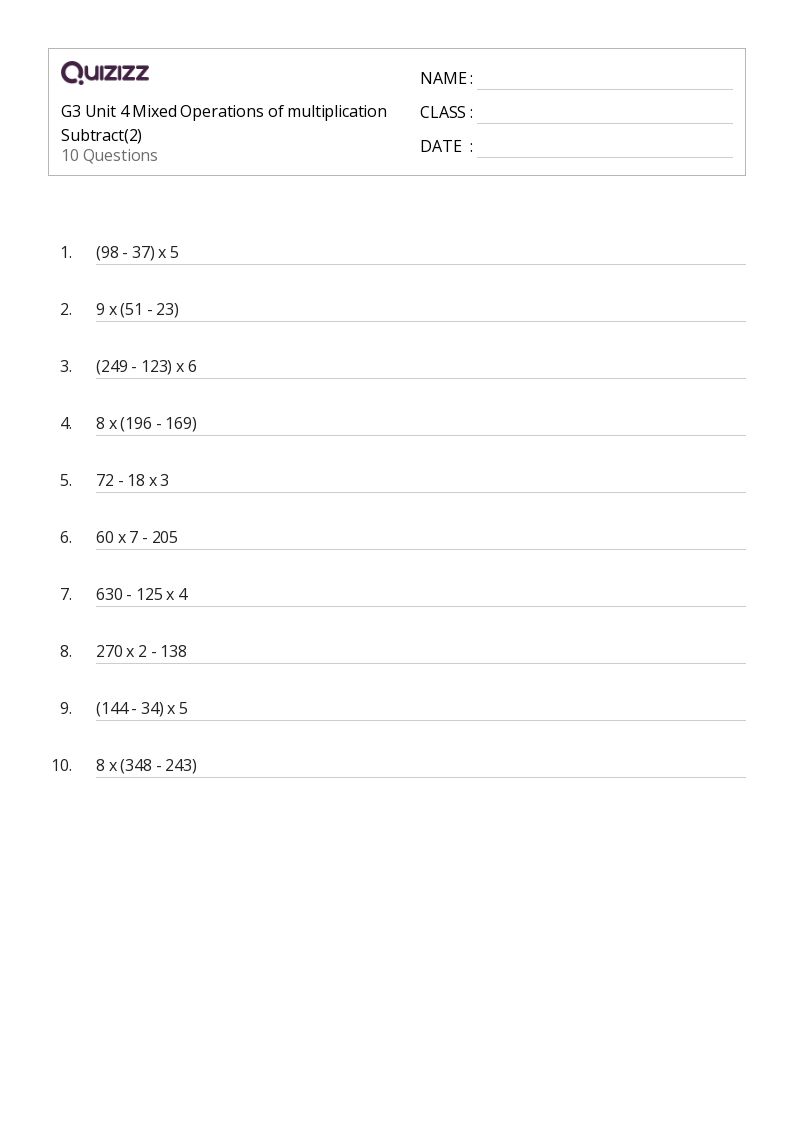Select the expression 8 x (196 - 169)

[x=146, y=424]
